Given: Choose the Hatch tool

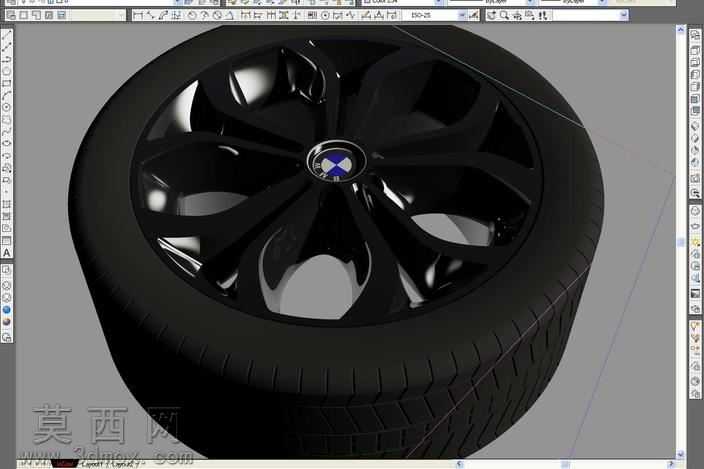Looking at the screenshot, I should [x=6, y=204].
